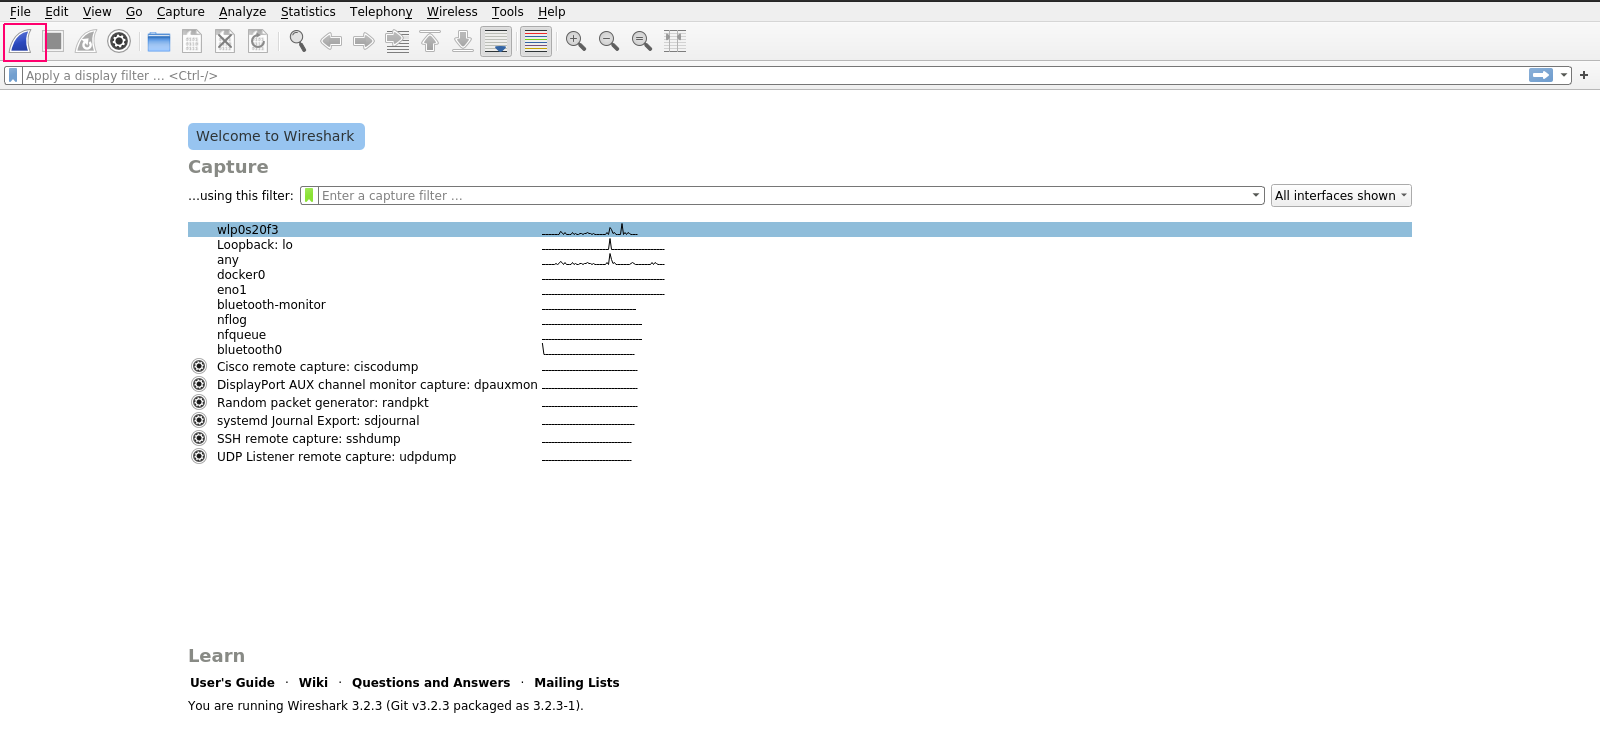Find a packet with magnifier icon
The image size is (1600, 736).
pos(298,41)
